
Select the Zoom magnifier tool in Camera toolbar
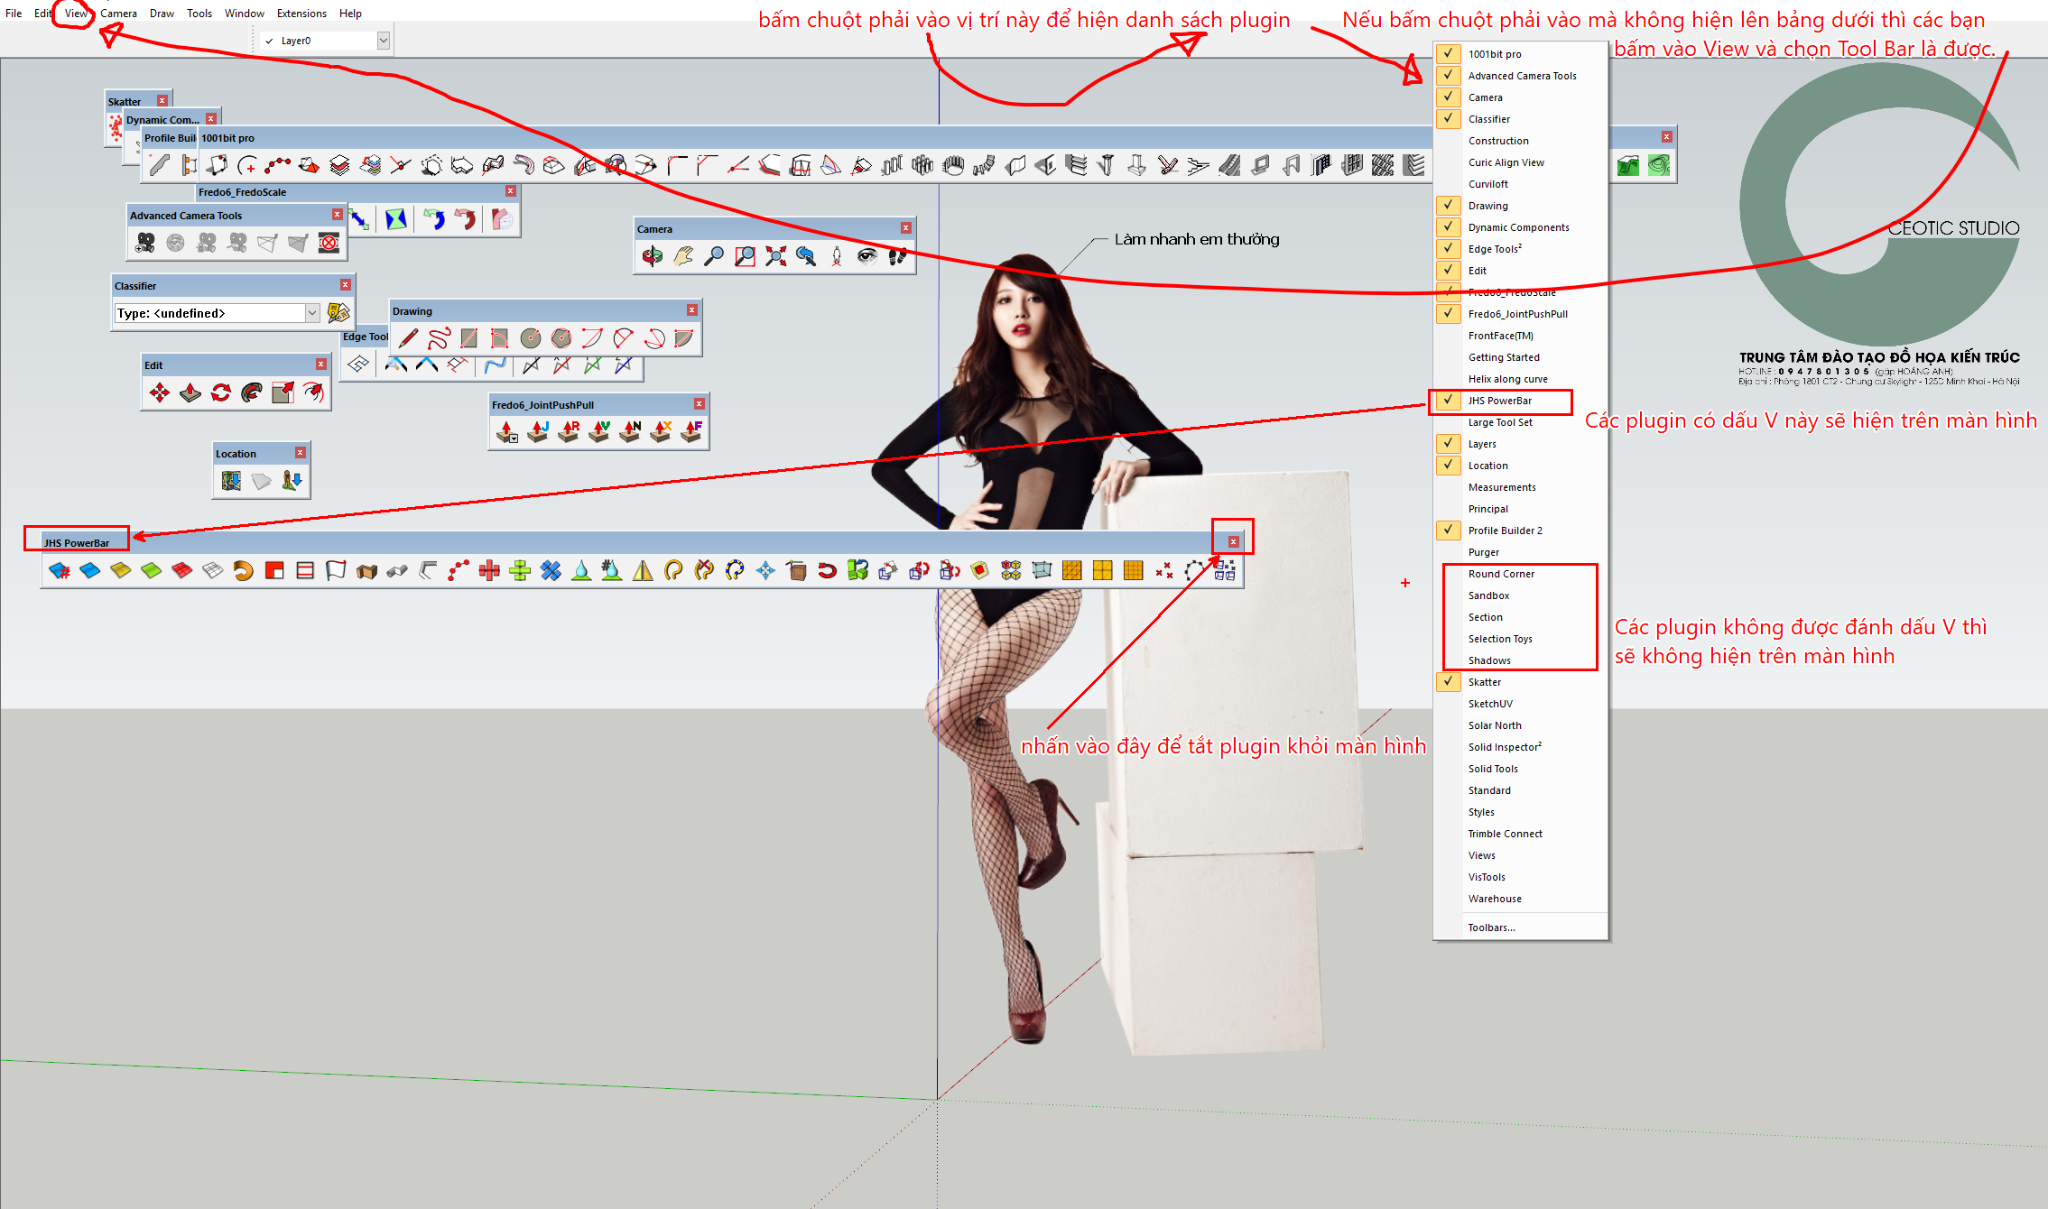(714, 257)
